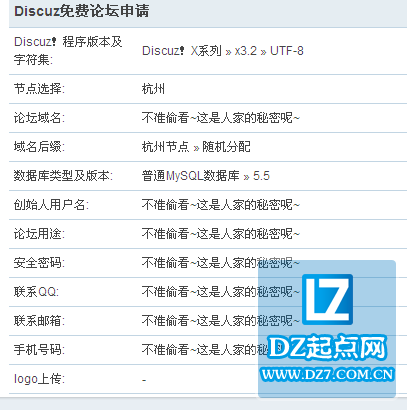Click the 随机分配 suffix value
The width and height of the screenshot is (407, 410).
click(226, 147)
